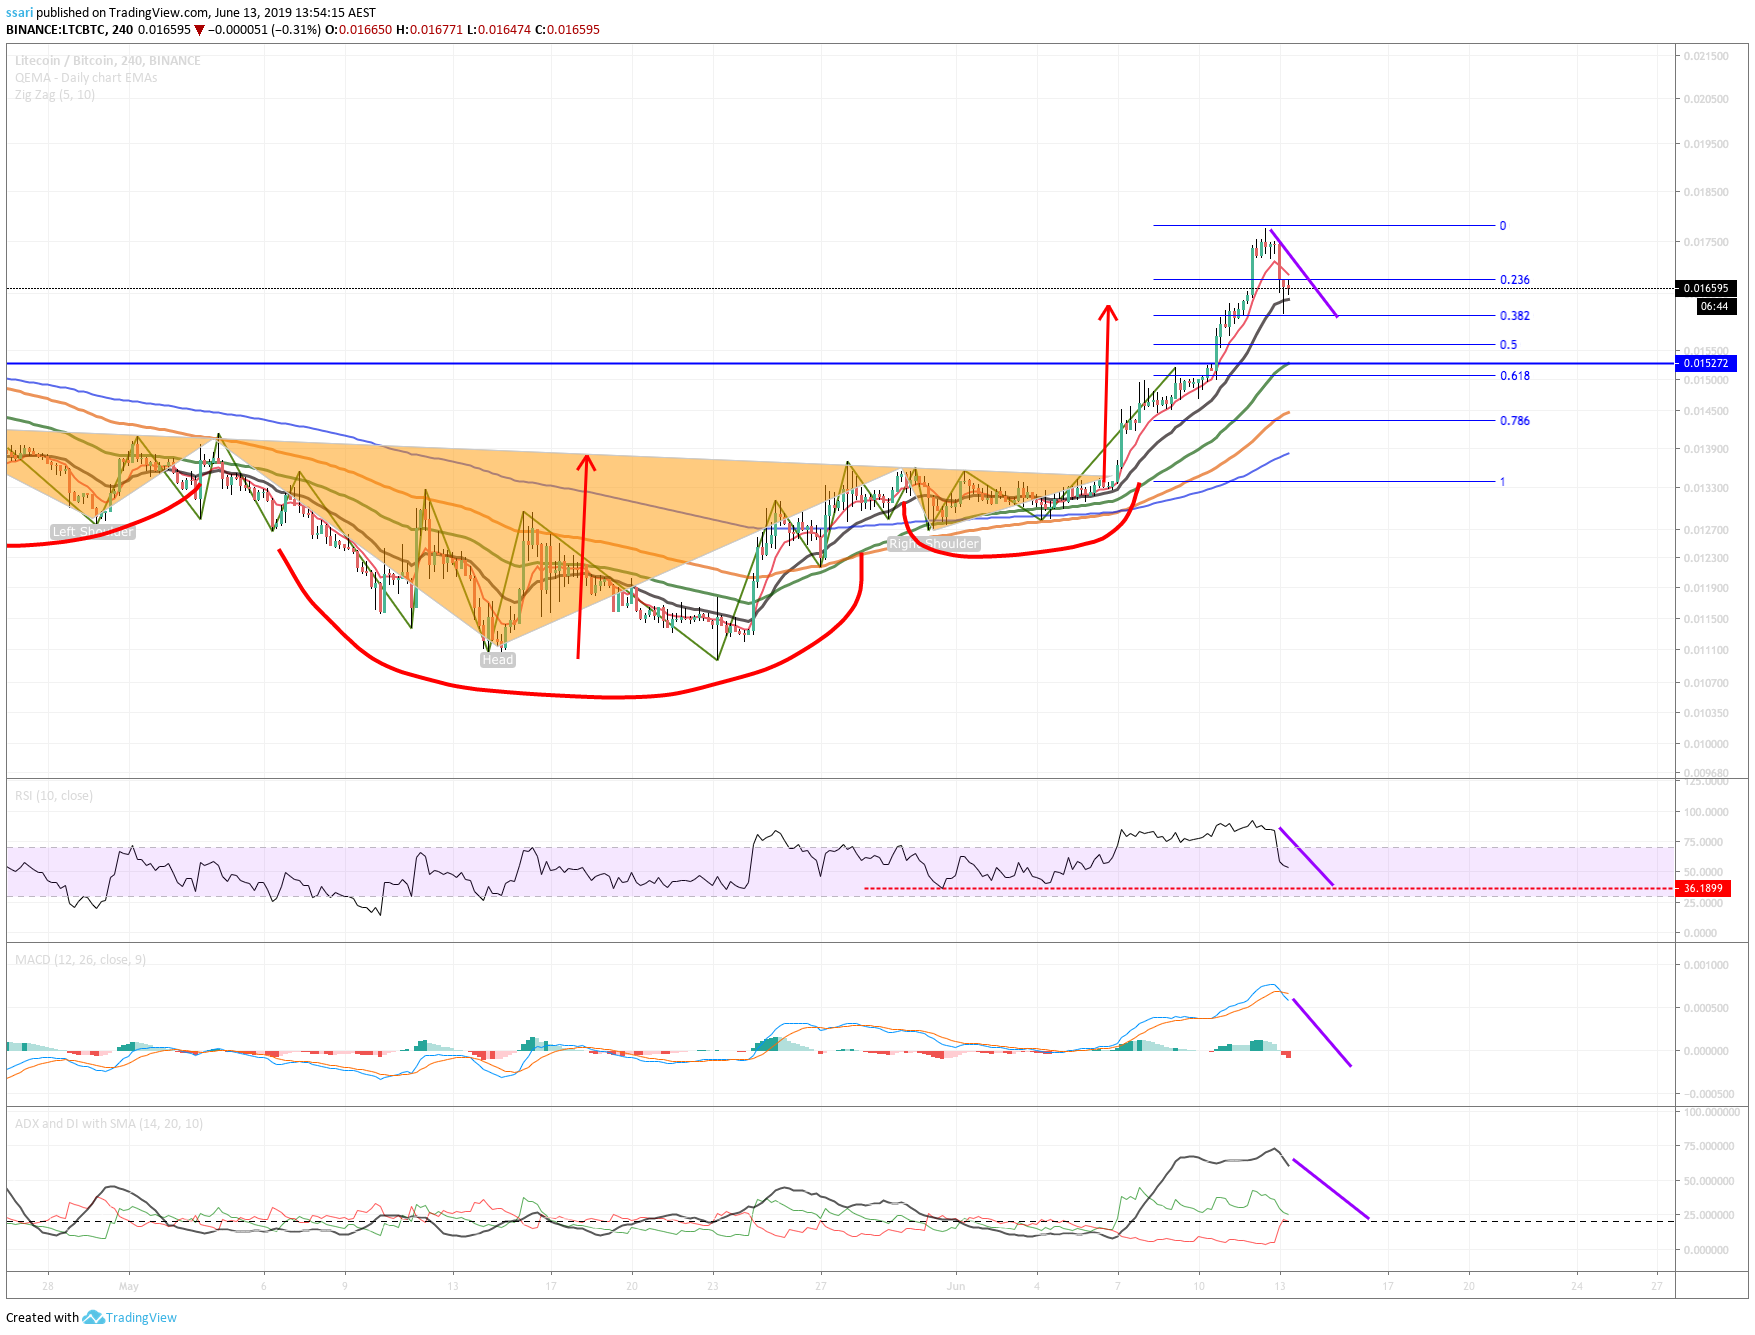The image size is (1755, 1335).
Task: Click the 10 date label on time axis
Action: [1199, 1286]
